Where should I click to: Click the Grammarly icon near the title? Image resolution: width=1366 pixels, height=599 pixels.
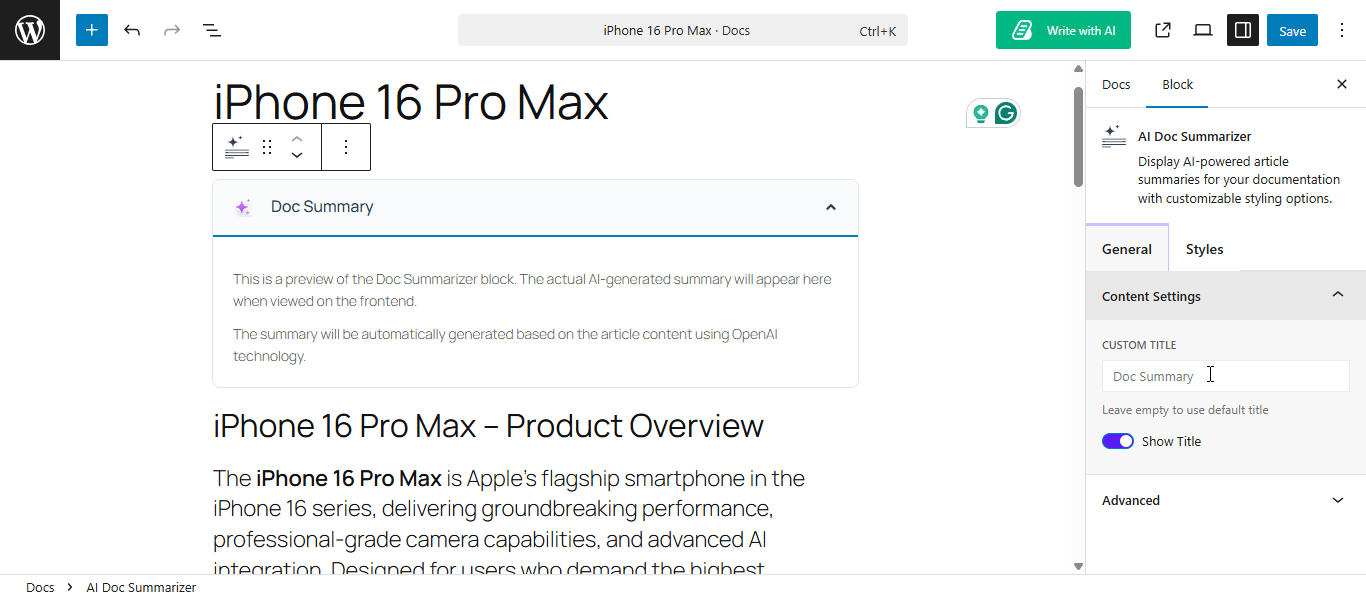[x=1006, y=113]
